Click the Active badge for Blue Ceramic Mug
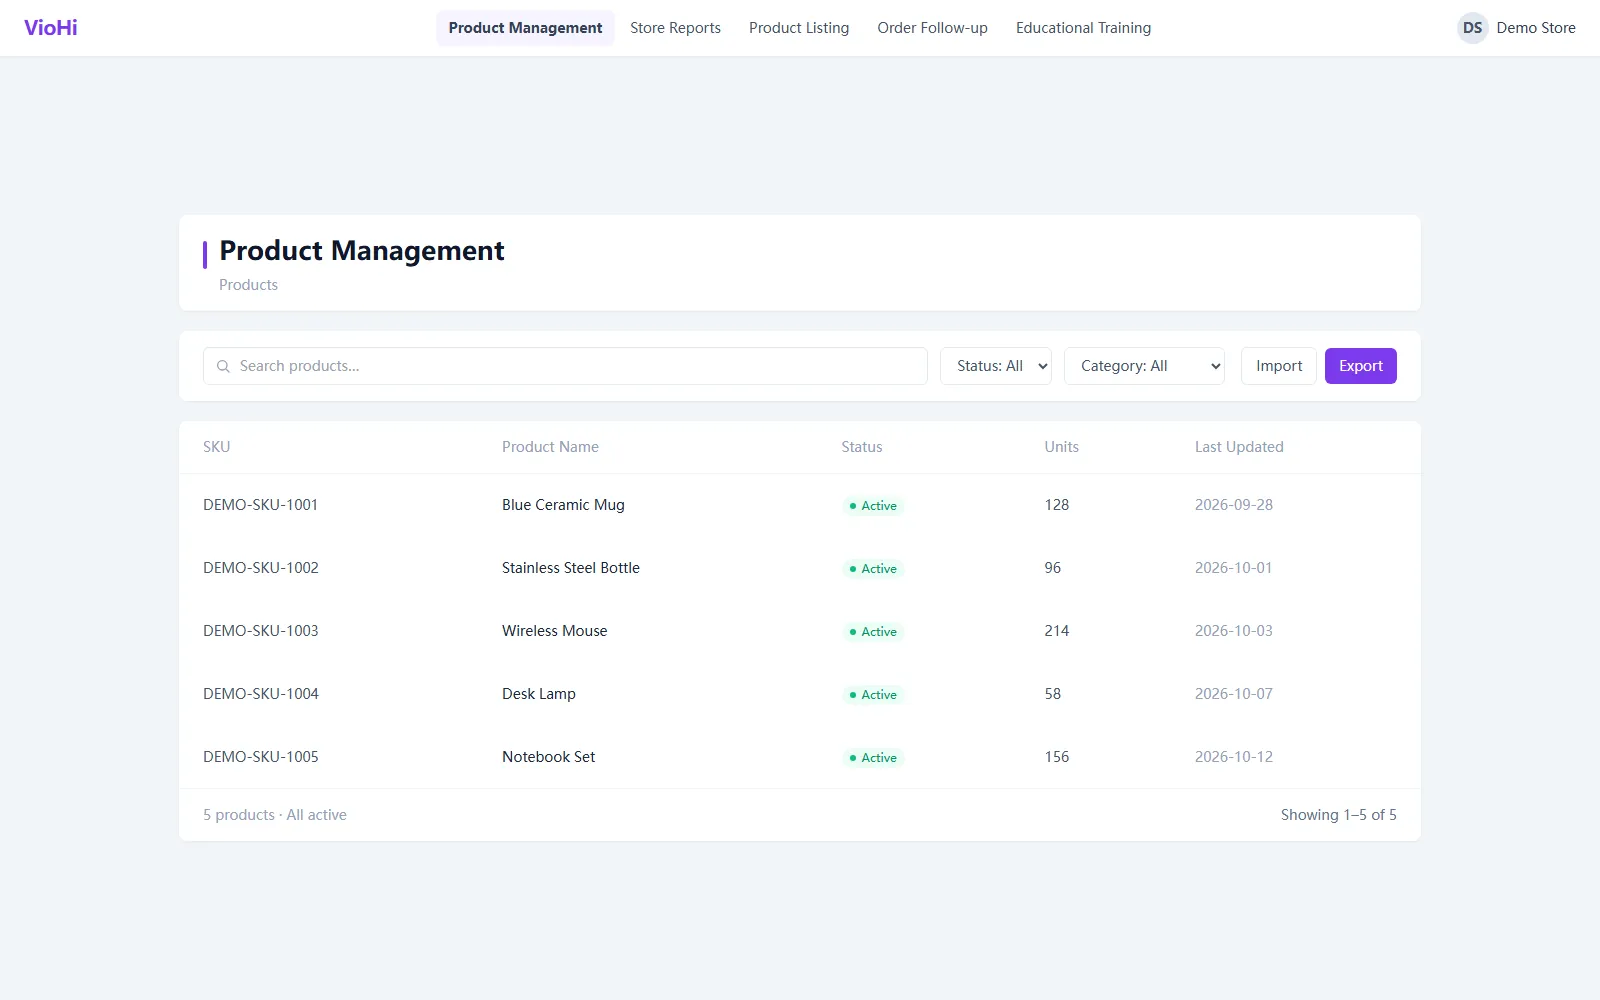The height and width of the screenshot is (1000, 1600). tap(873, 506)
